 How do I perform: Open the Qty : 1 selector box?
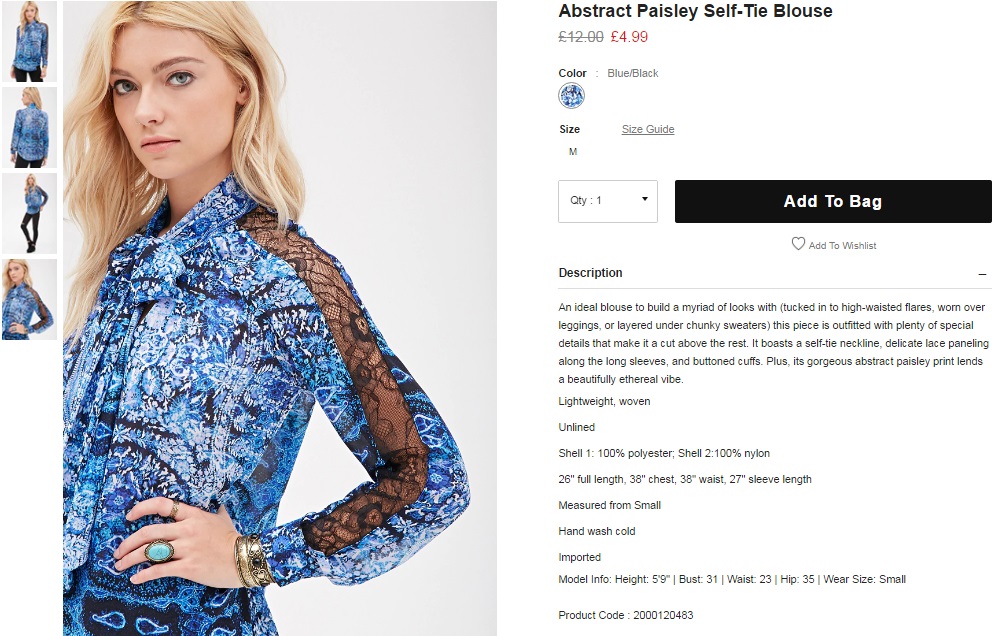pos(608,201)
